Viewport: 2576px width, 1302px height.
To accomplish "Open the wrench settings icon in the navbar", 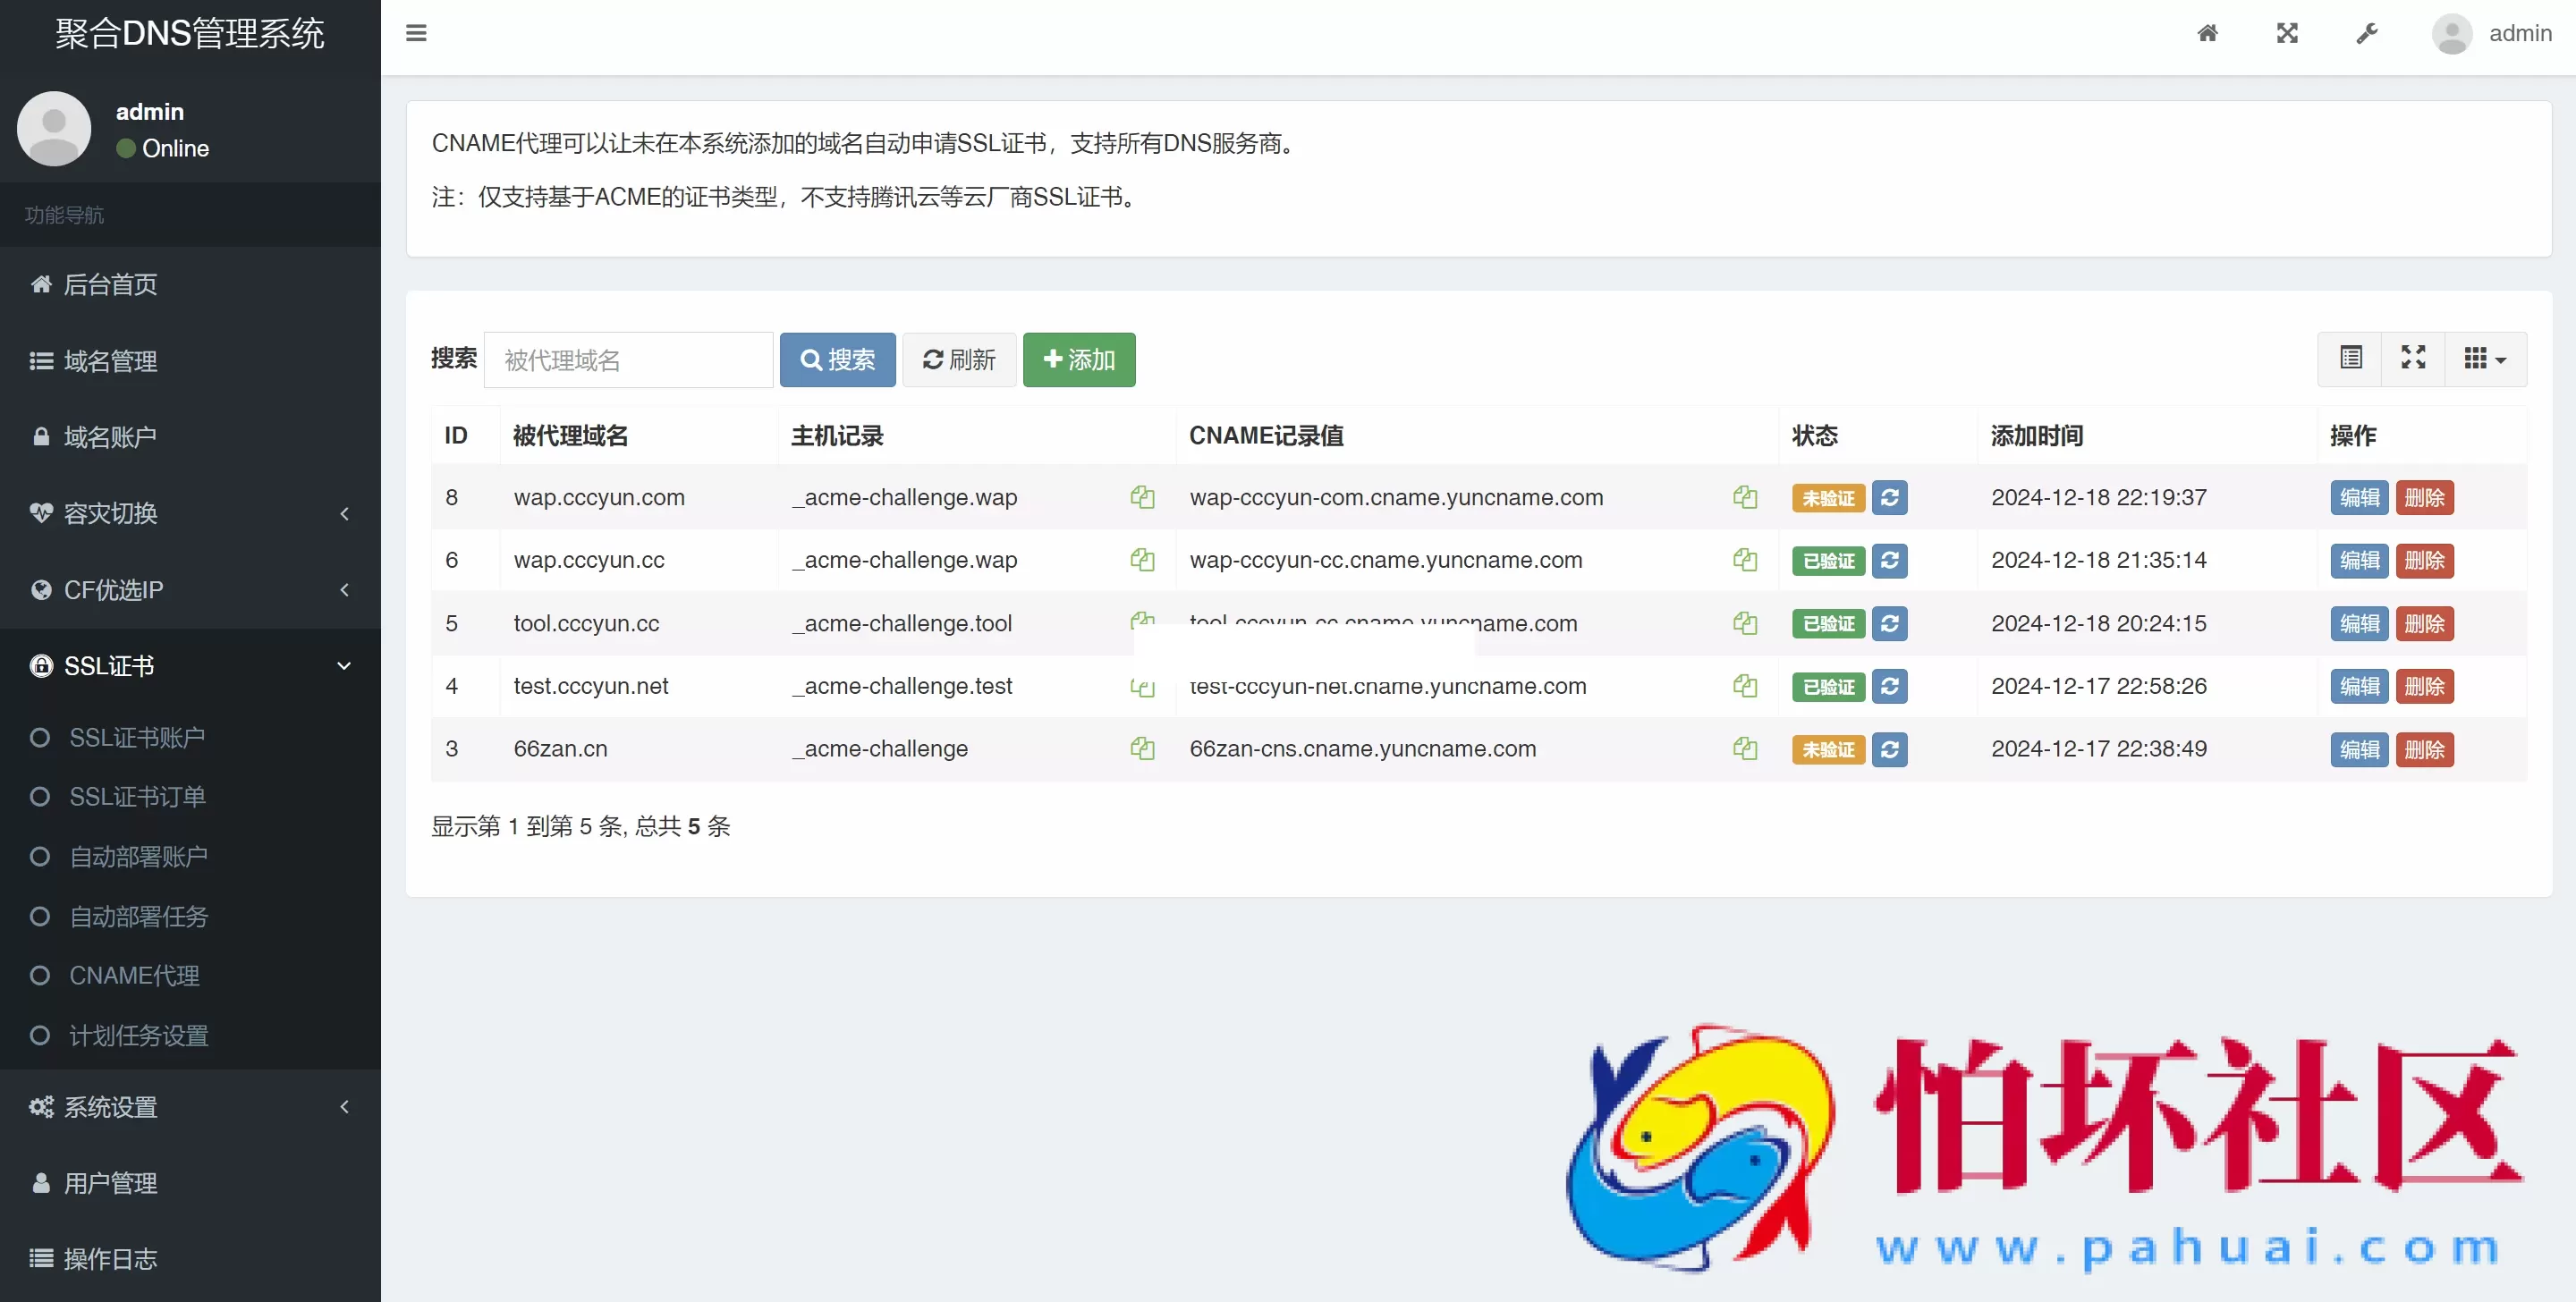I will pyautogui.click(x=2367, y=32).
